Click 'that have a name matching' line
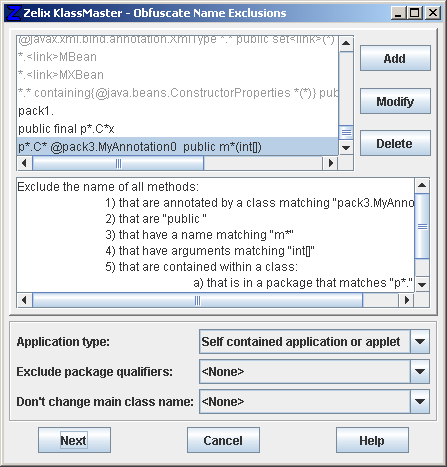 pos(199,235)
